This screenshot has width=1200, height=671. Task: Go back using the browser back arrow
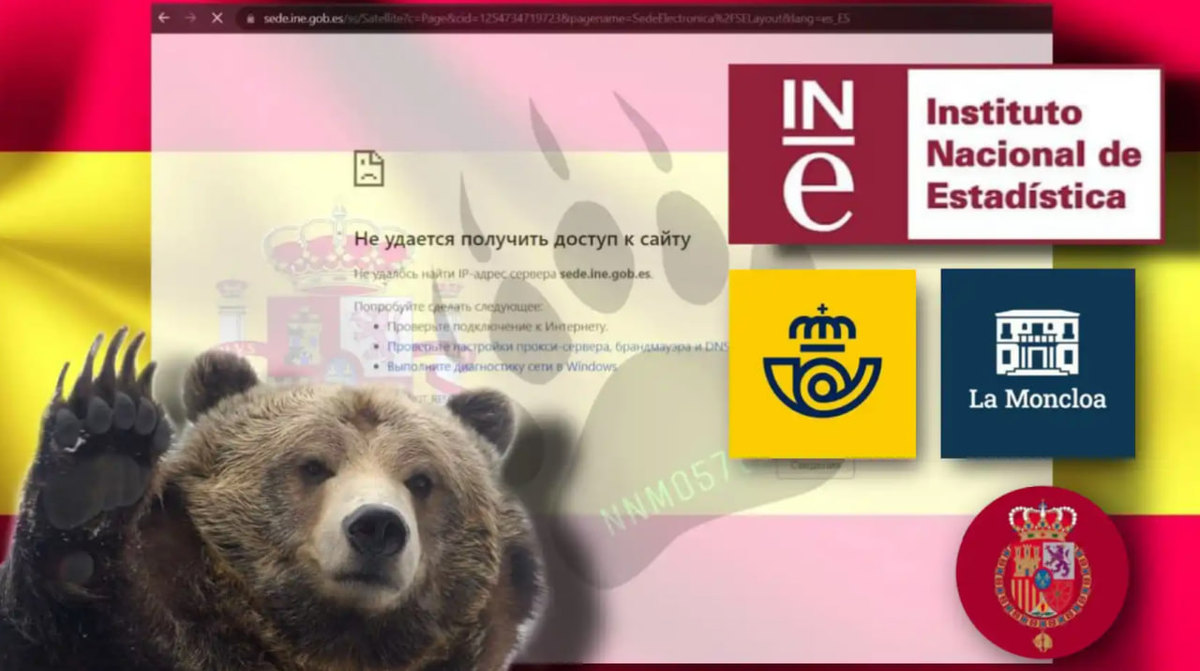pos(164,18)
